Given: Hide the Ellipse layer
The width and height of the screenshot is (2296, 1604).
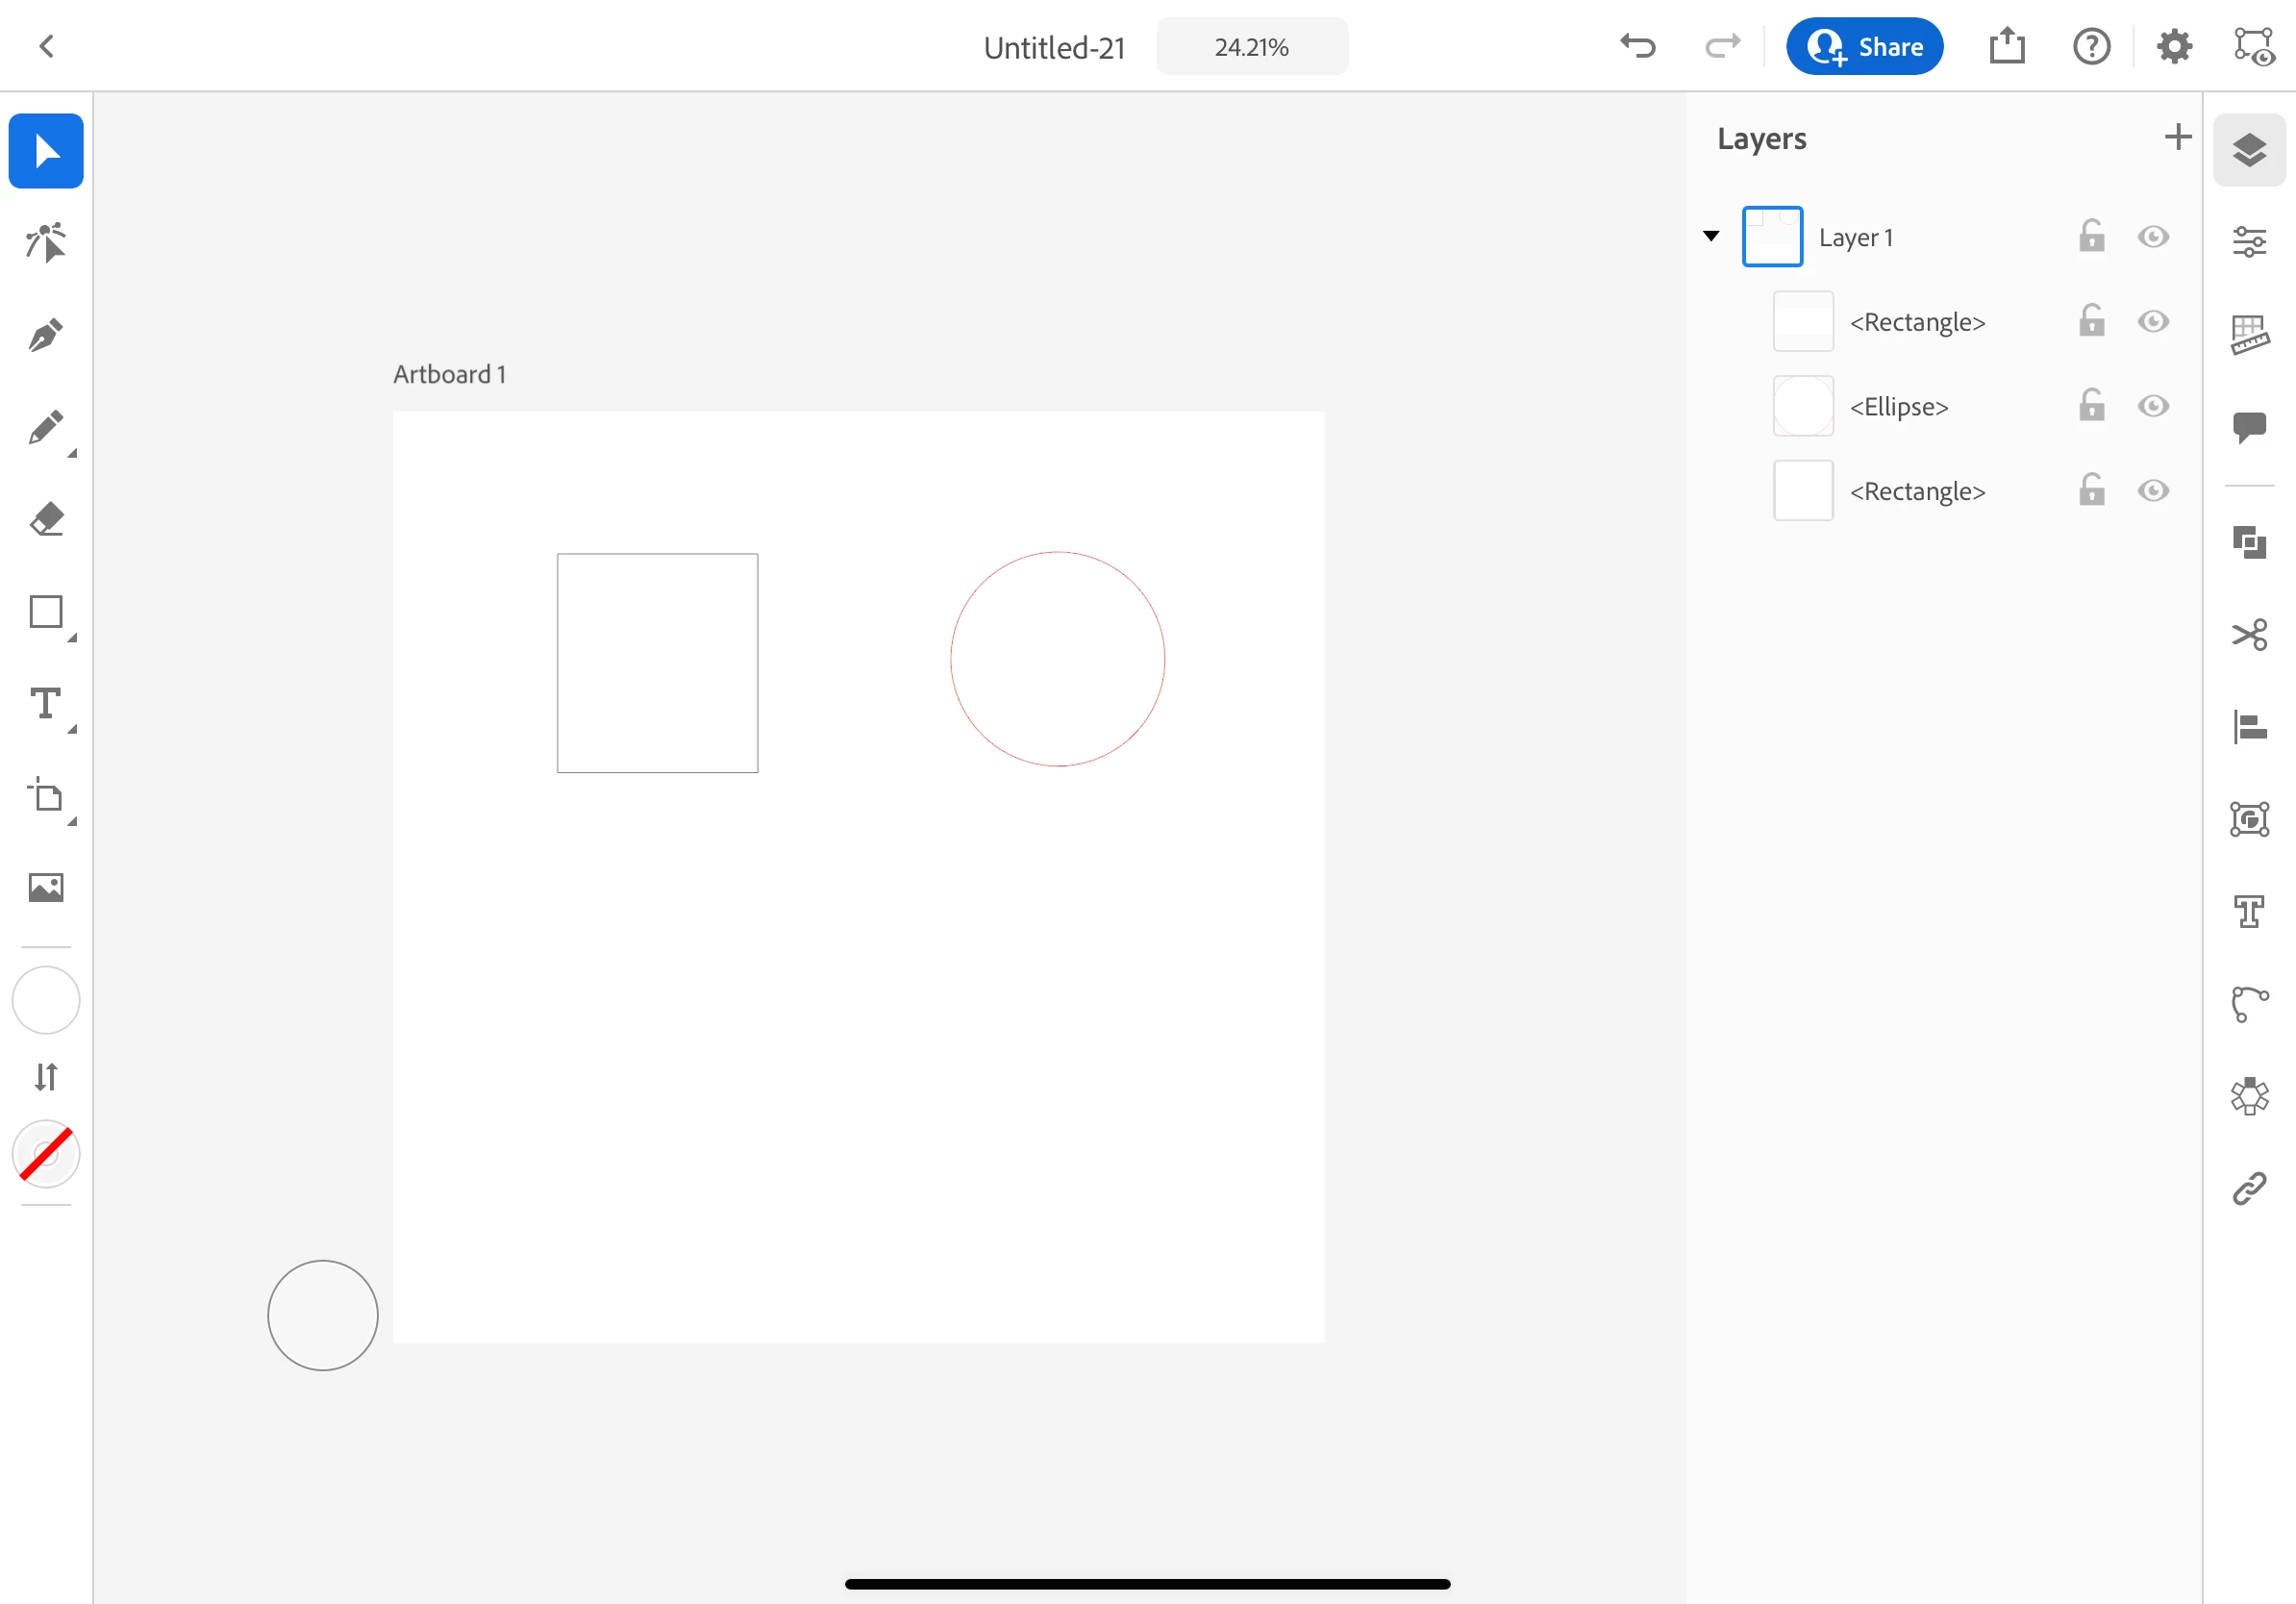Looking at the screenshot, I should [2153, 406].
